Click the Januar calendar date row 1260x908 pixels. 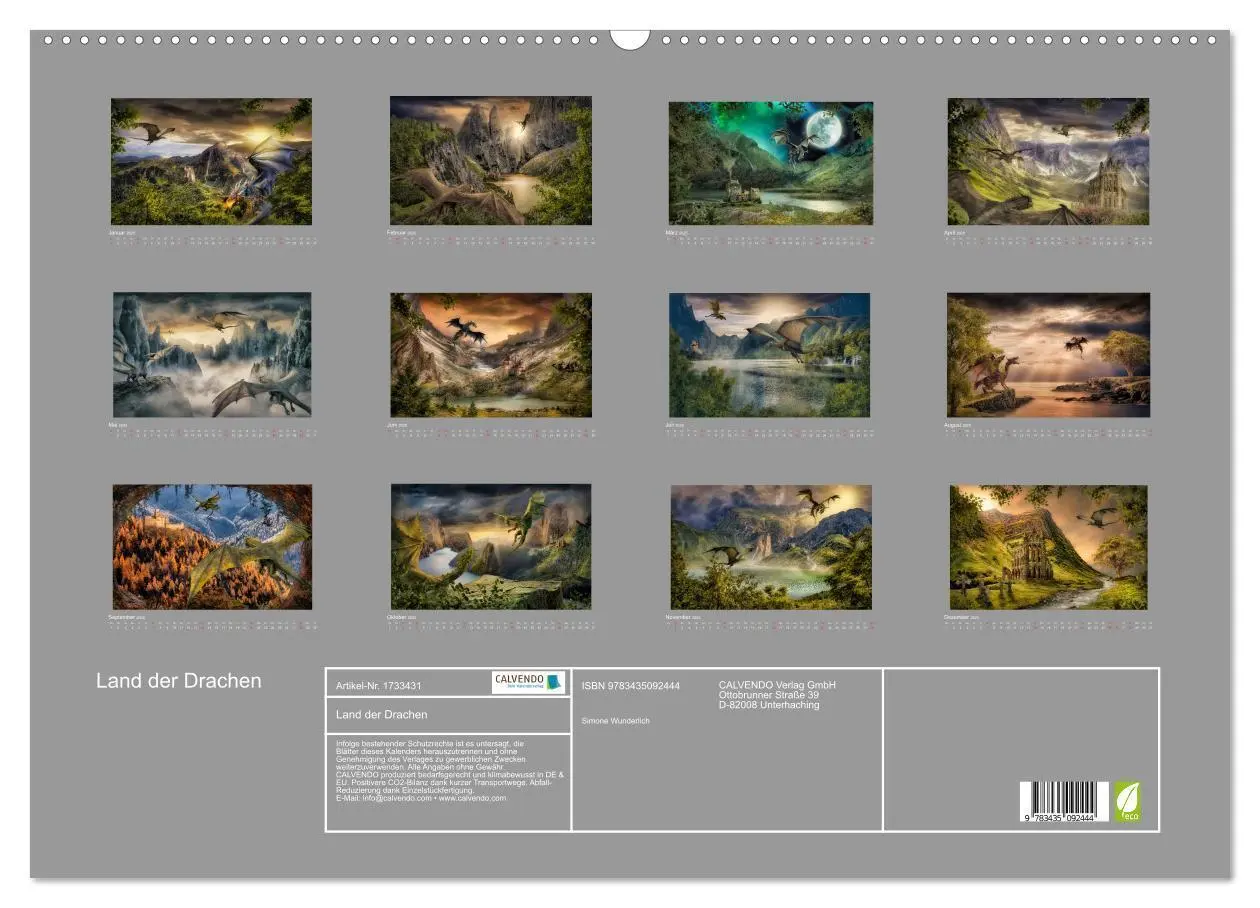[212, 241]
